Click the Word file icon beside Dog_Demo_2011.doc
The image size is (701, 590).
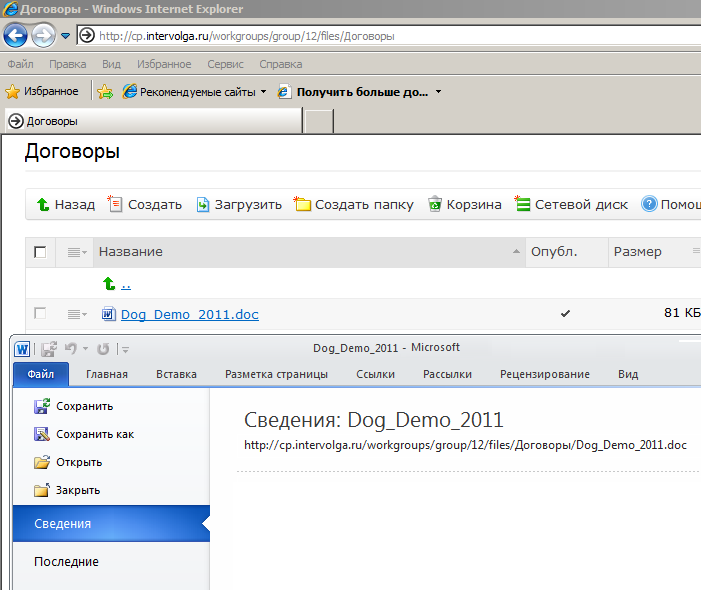pos(109,314)
